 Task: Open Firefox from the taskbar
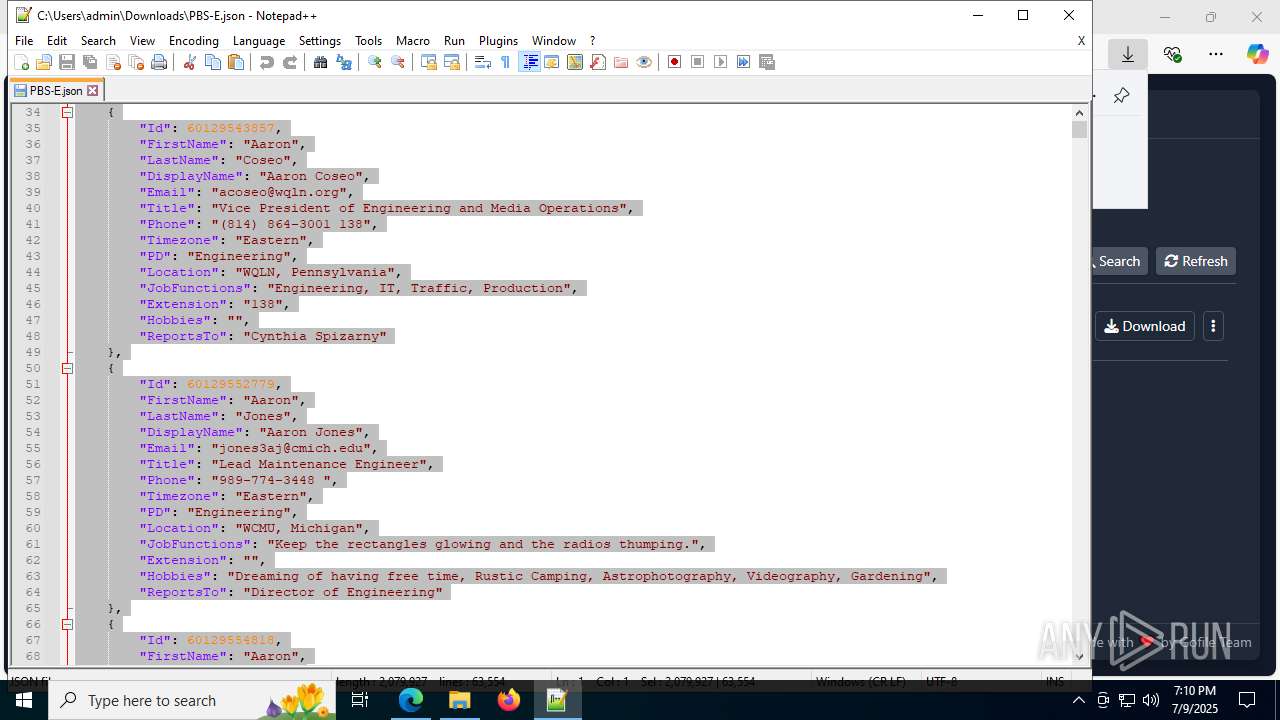point(508,700)
